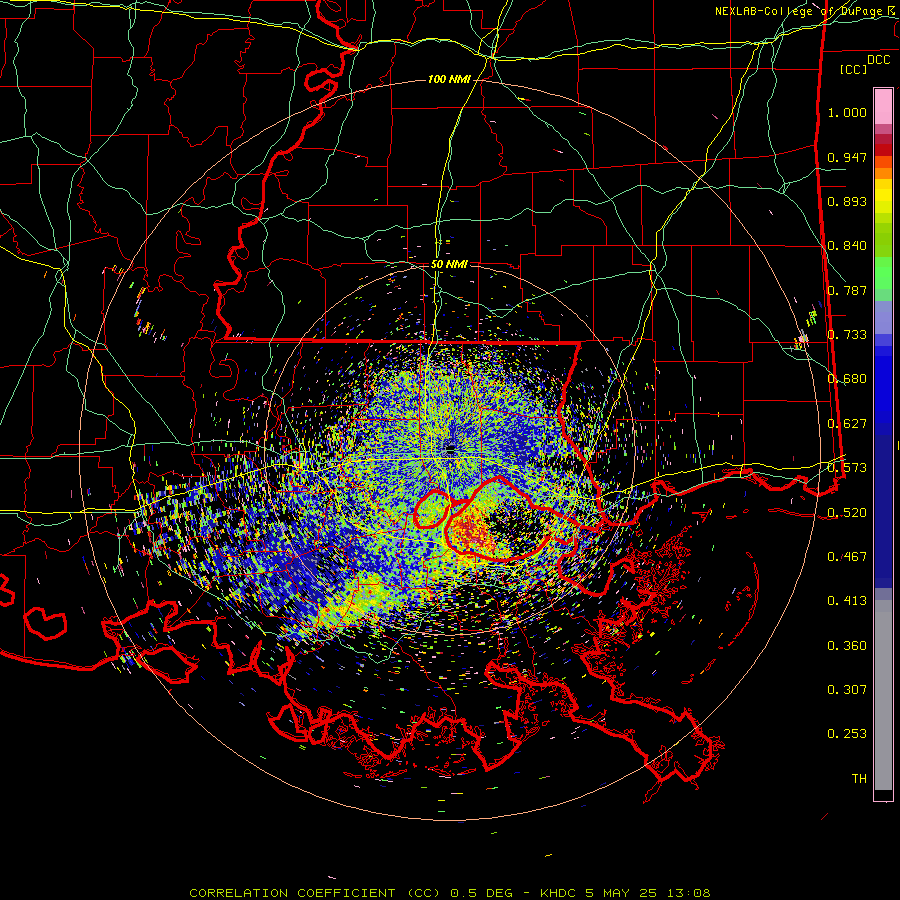This screenshot has width=900, height=900.
Task: Pick the dark red segment of the color bar
Action: [883, 150]
